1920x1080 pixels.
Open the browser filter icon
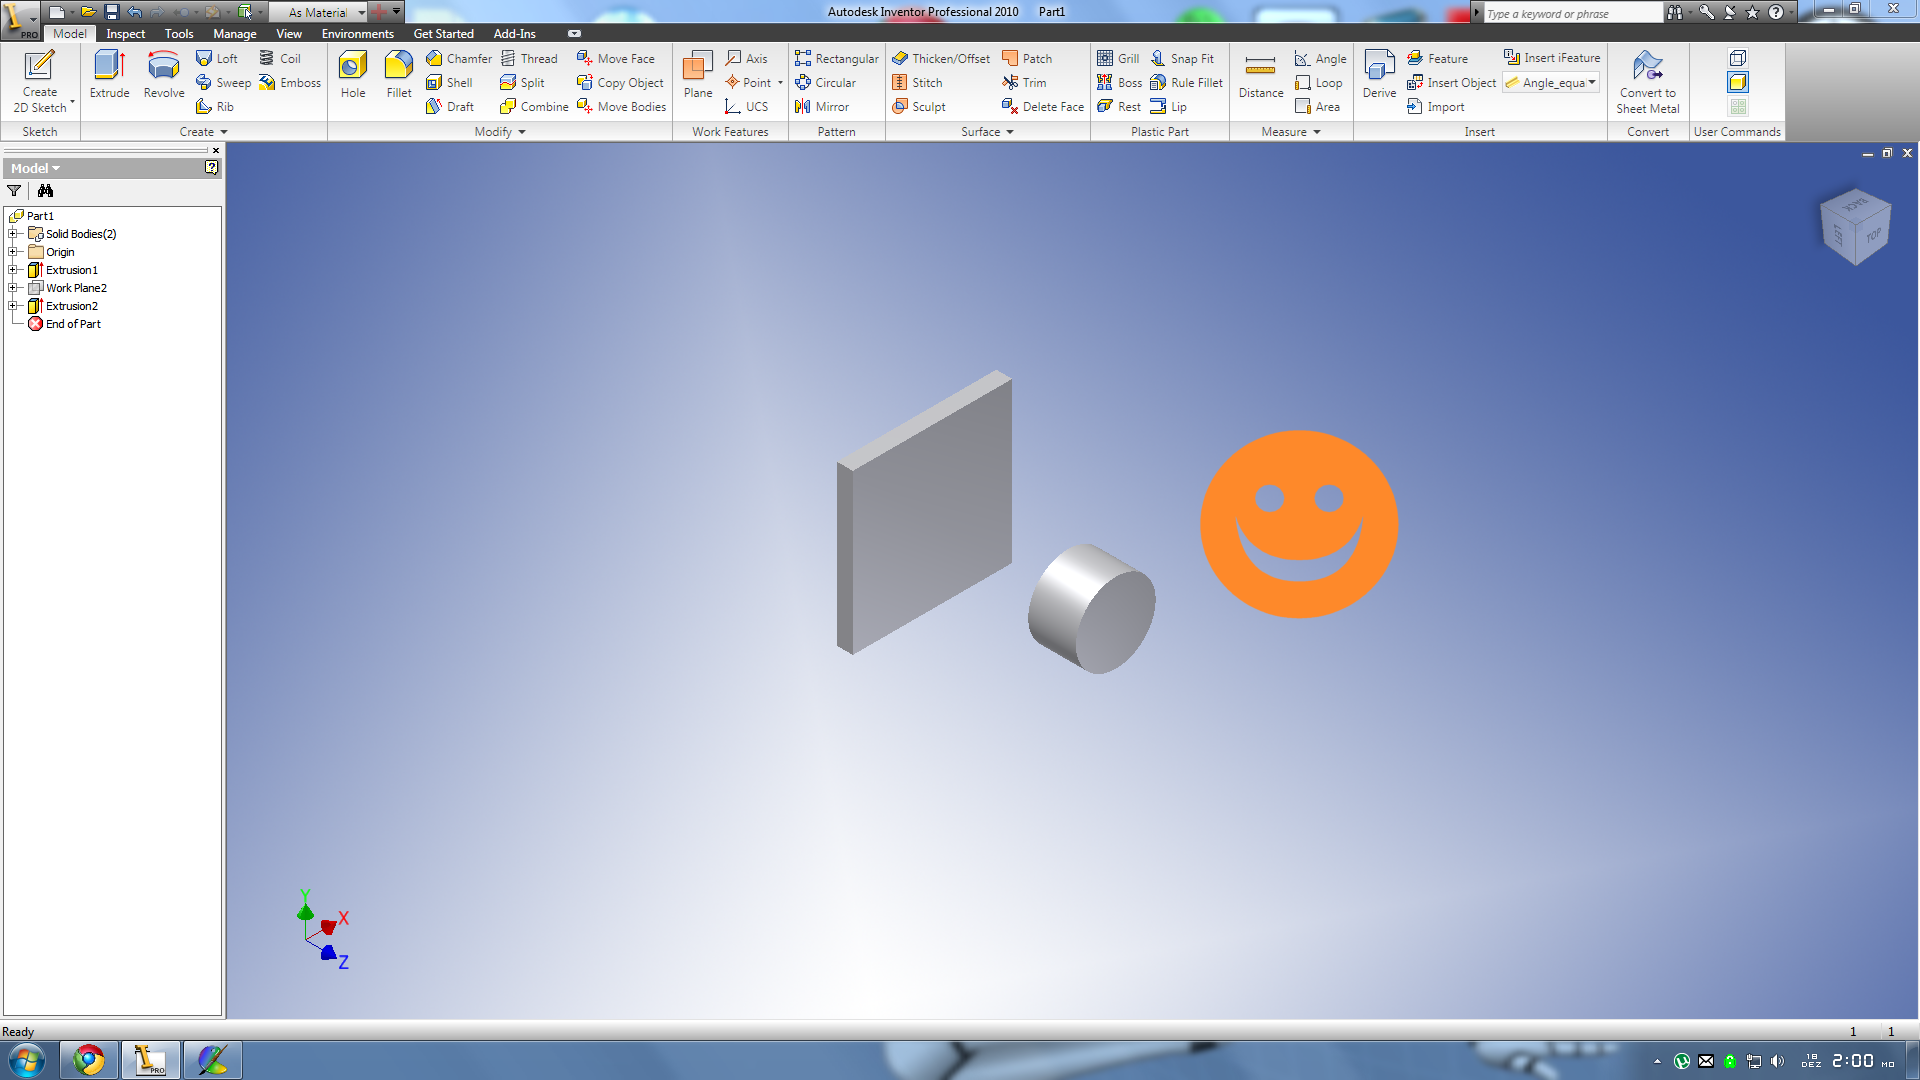14,191
